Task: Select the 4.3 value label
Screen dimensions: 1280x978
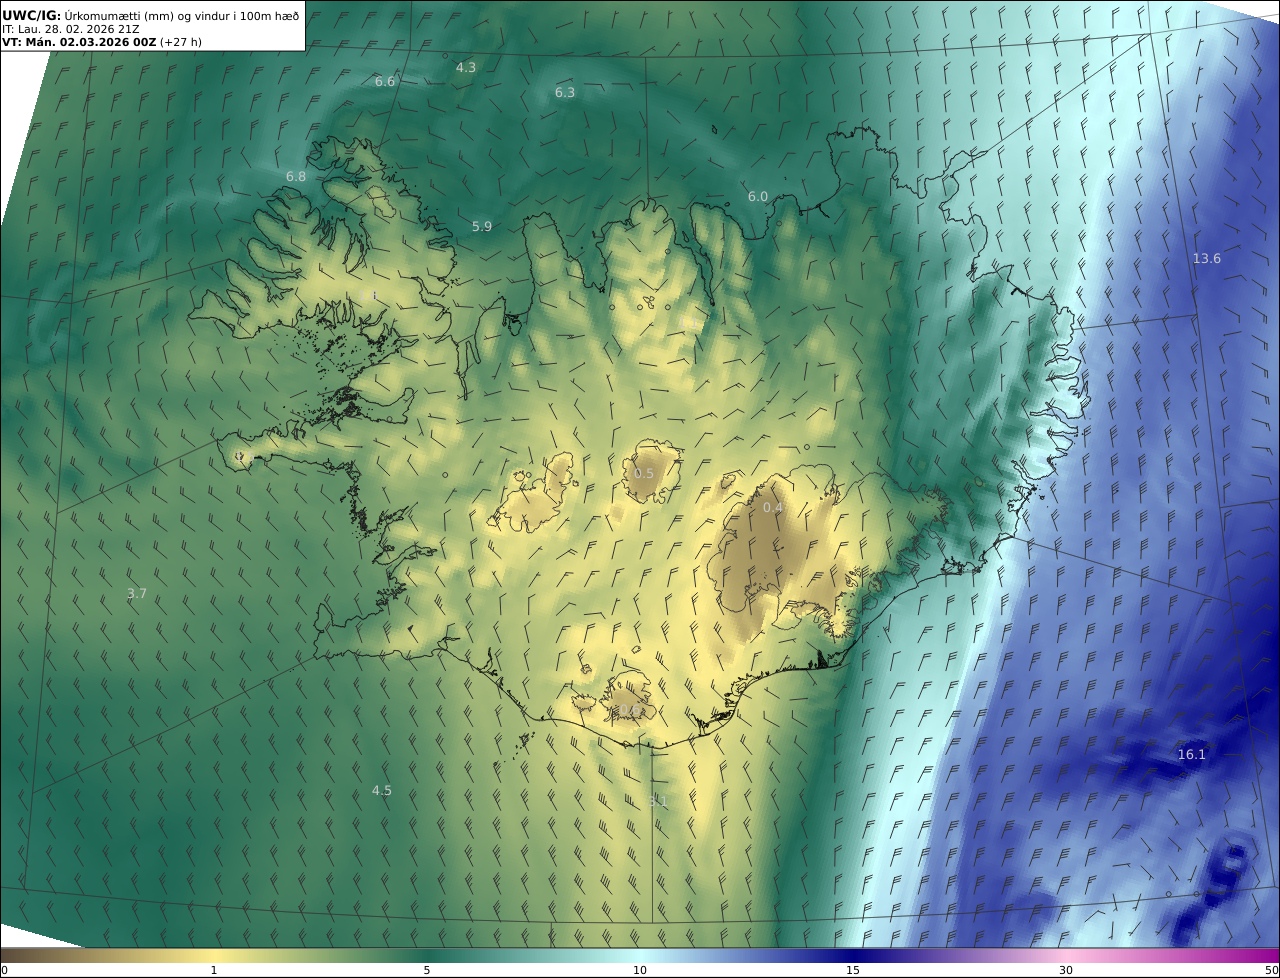Action: click(466, 67)
